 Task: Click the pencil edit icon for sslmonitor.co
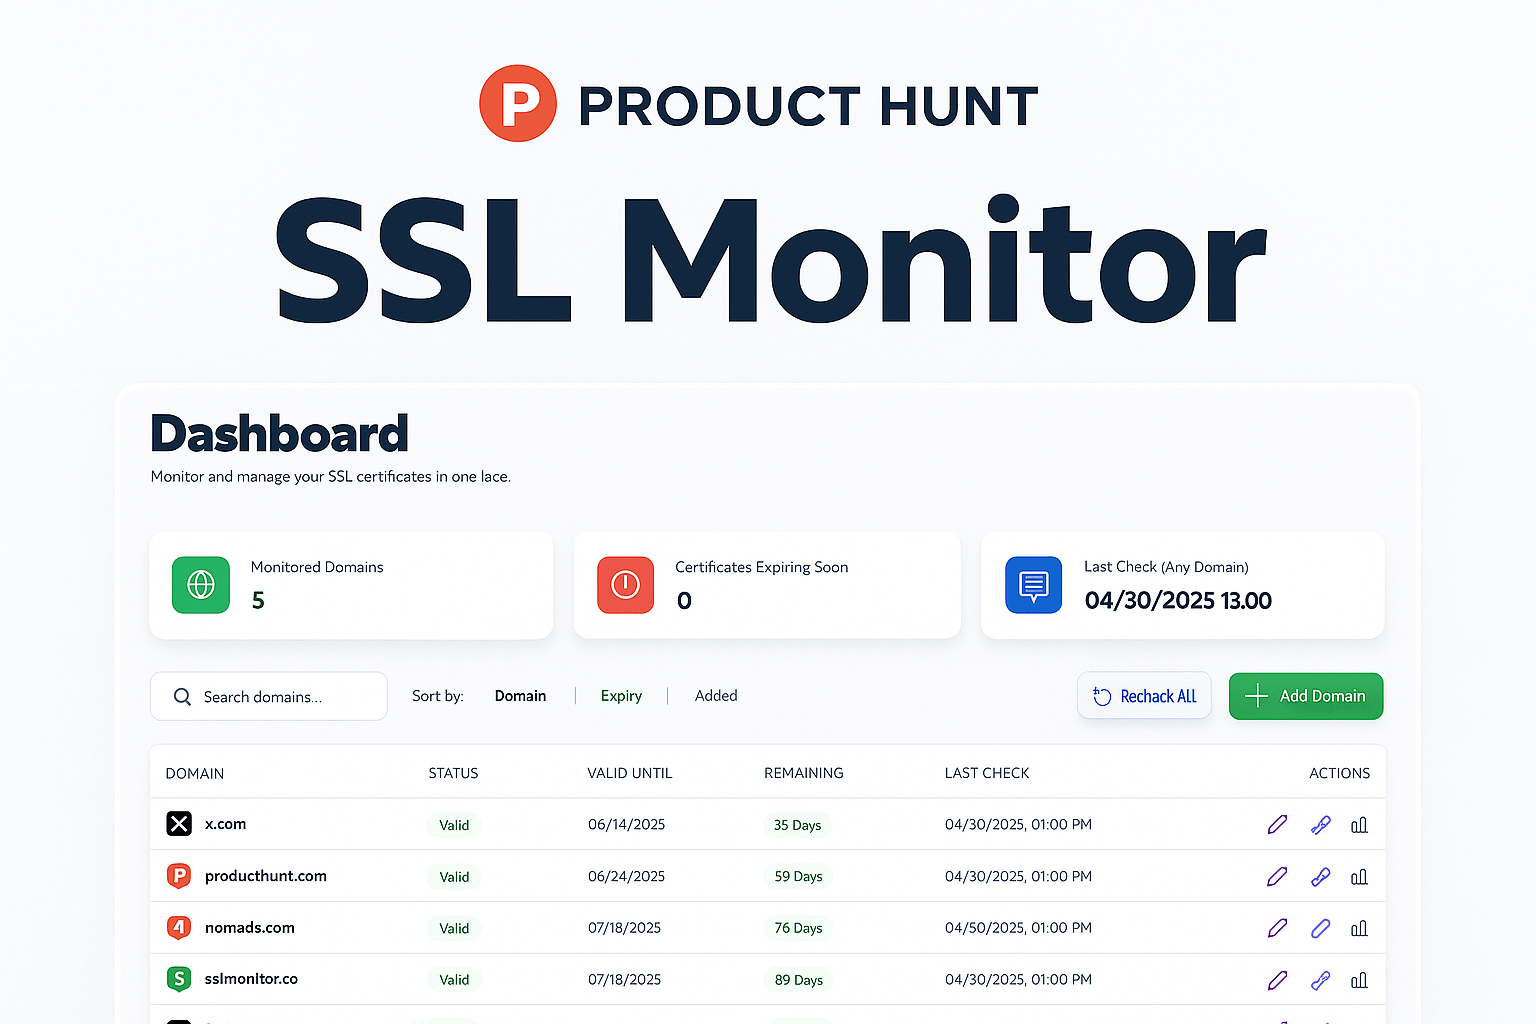(x=1277, y=980)
